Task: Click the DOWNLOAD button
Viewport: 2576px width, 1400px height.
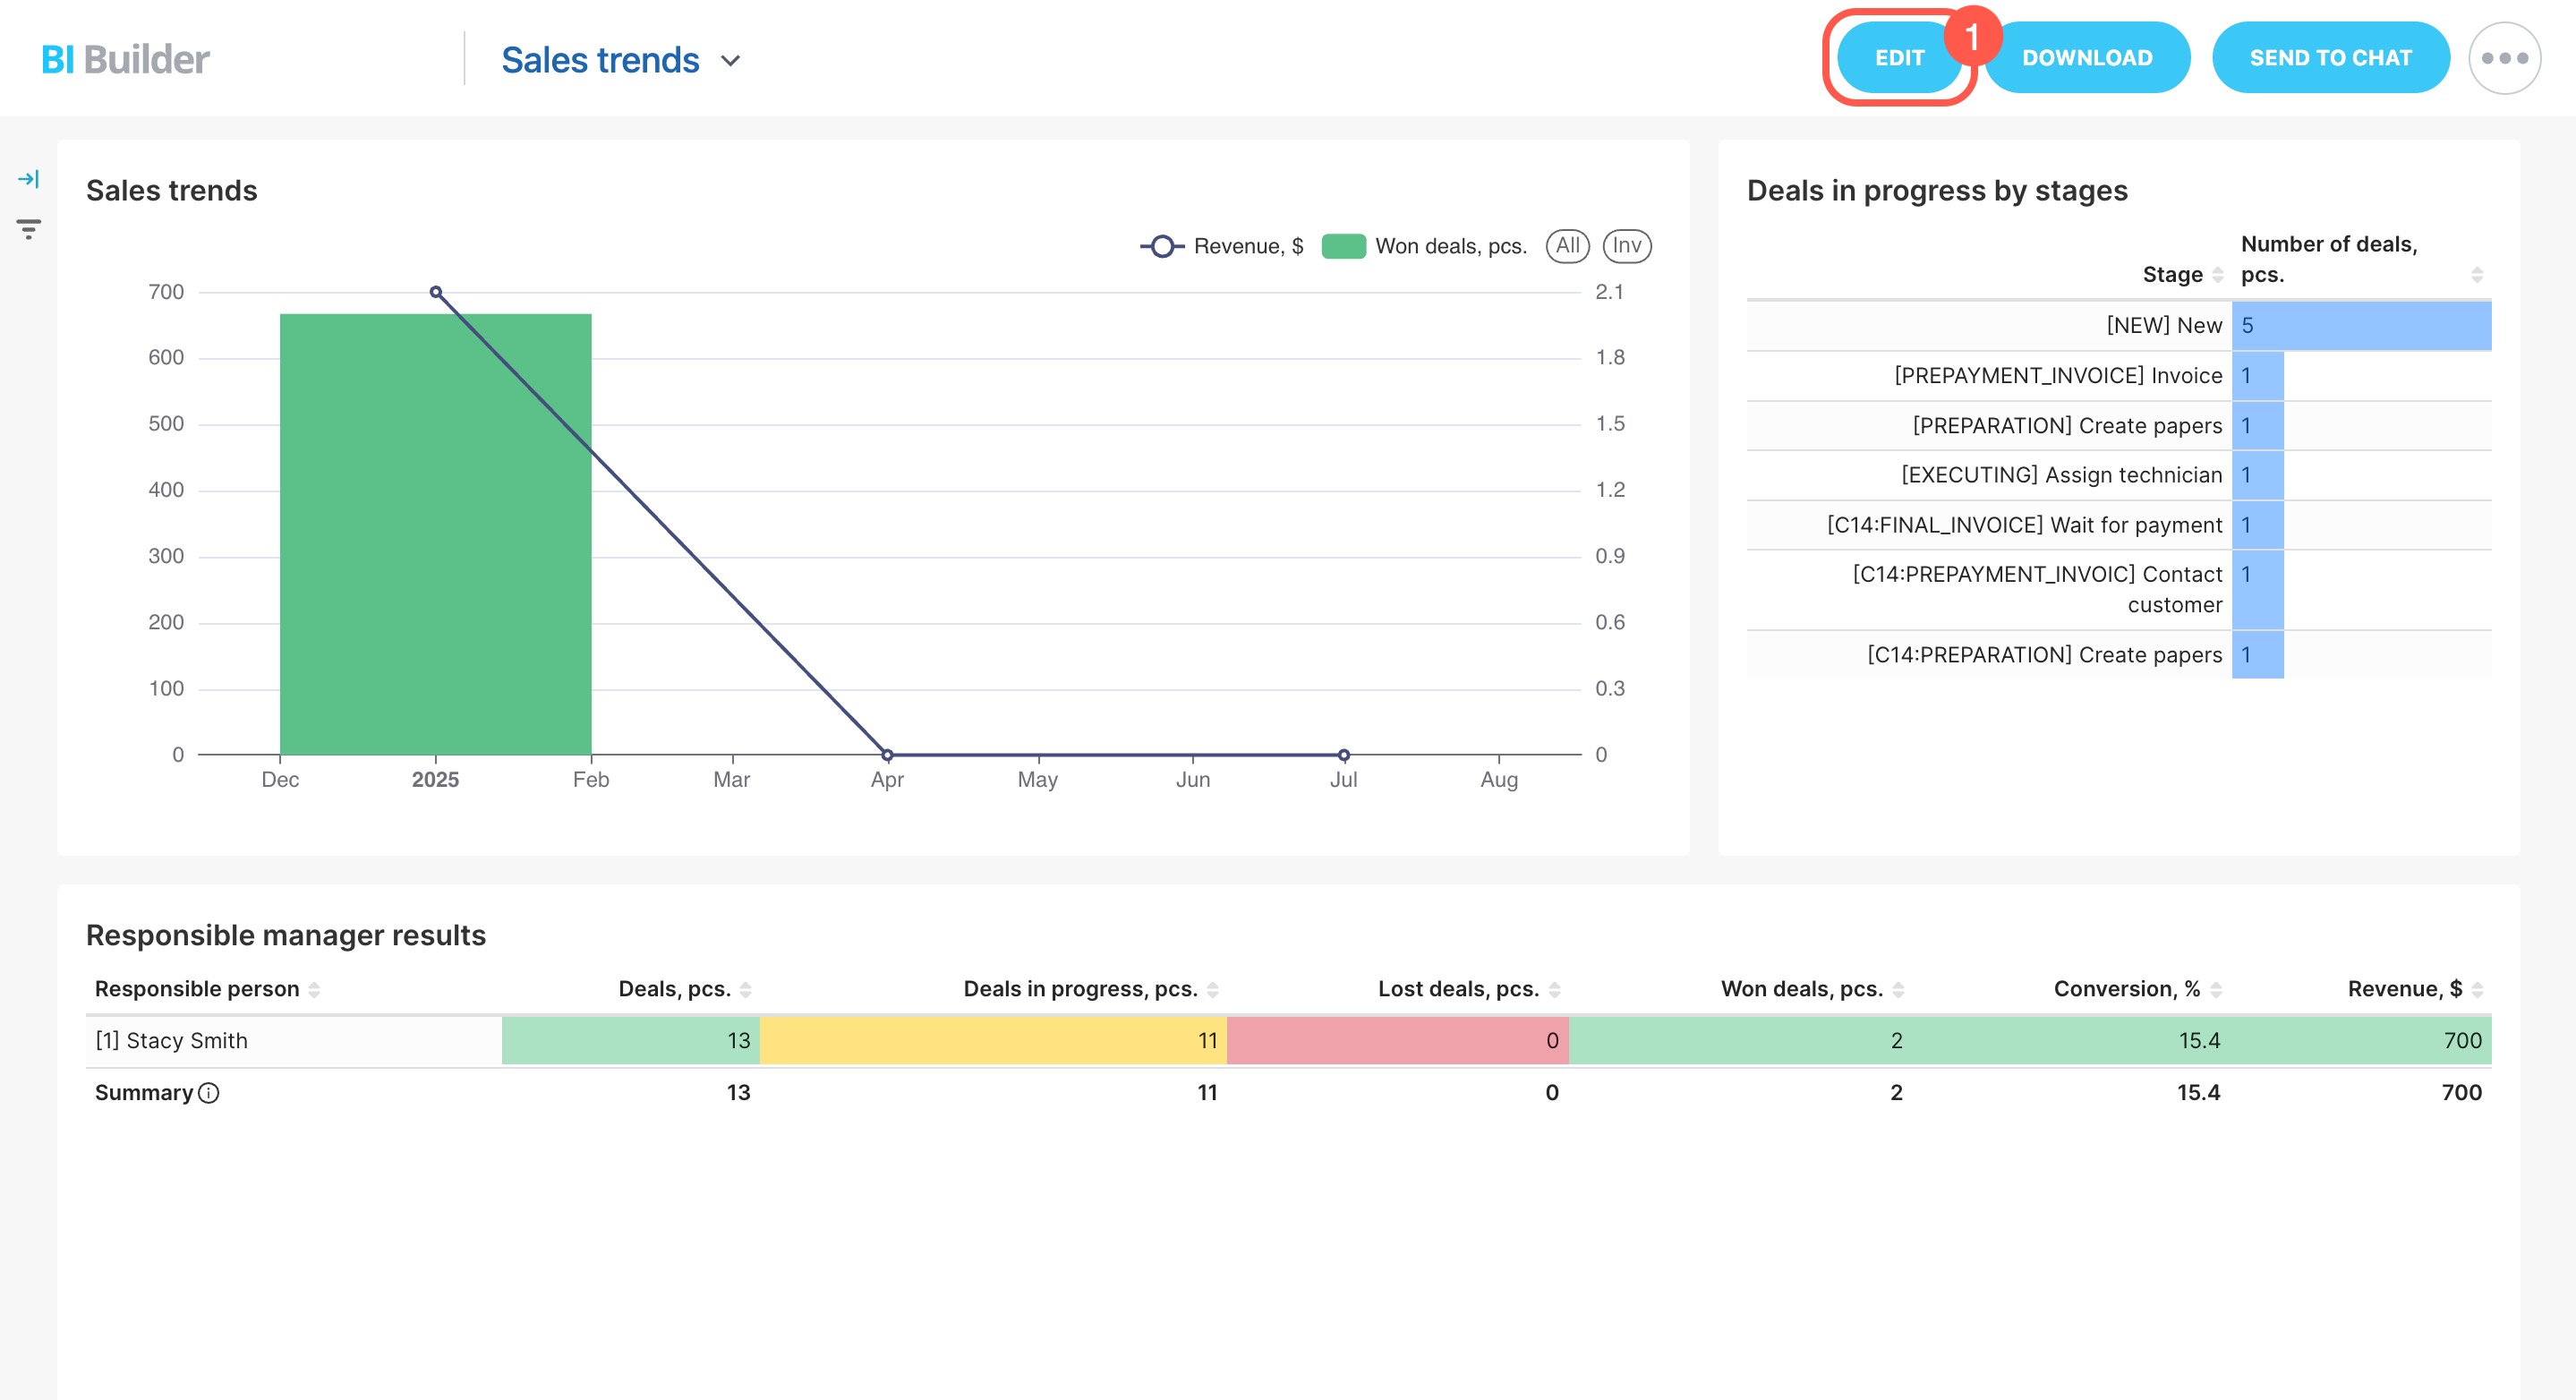Action: point(2086,58)
